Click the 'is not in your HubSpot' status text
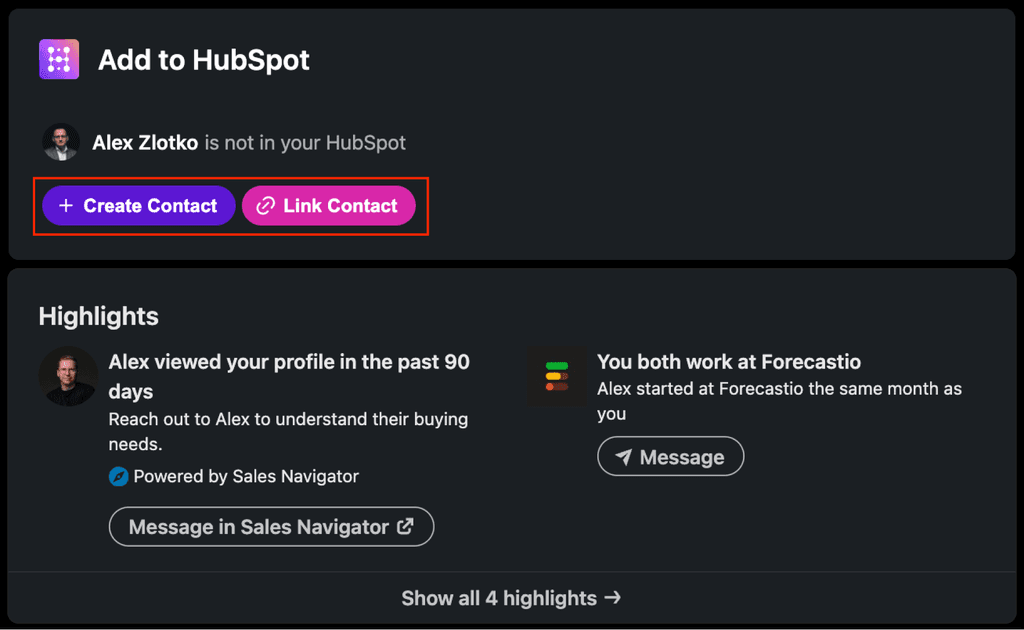The image size is (1024, 630). coord(305,142)
